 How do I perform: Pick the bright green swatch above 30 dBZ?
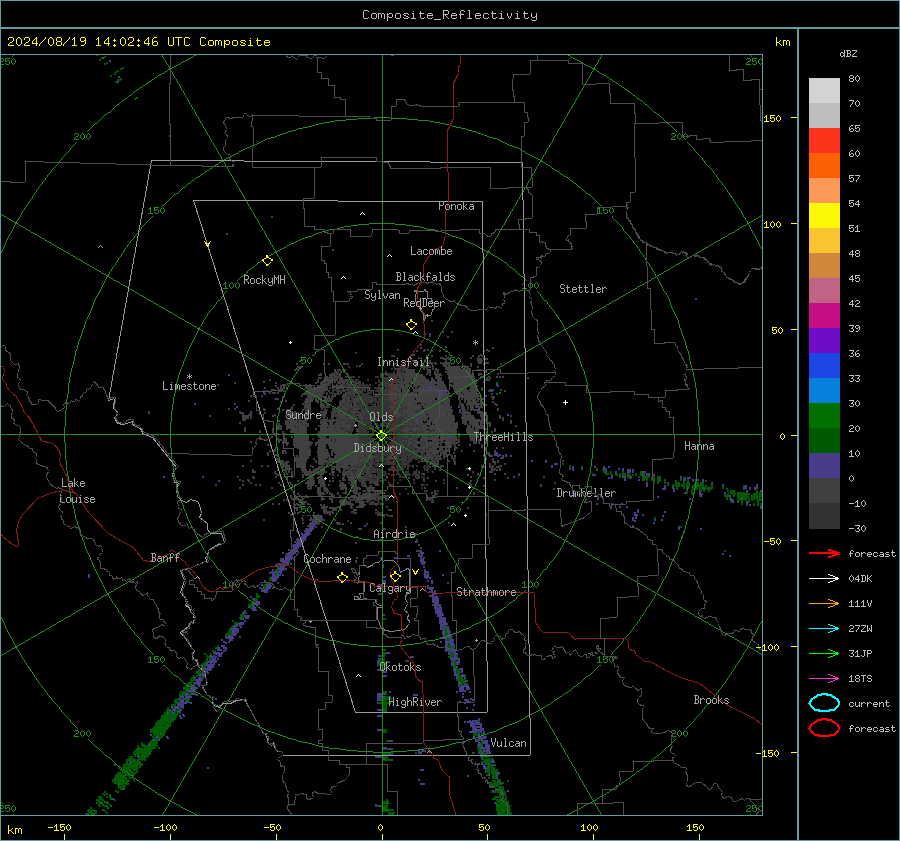pos(824,416)
